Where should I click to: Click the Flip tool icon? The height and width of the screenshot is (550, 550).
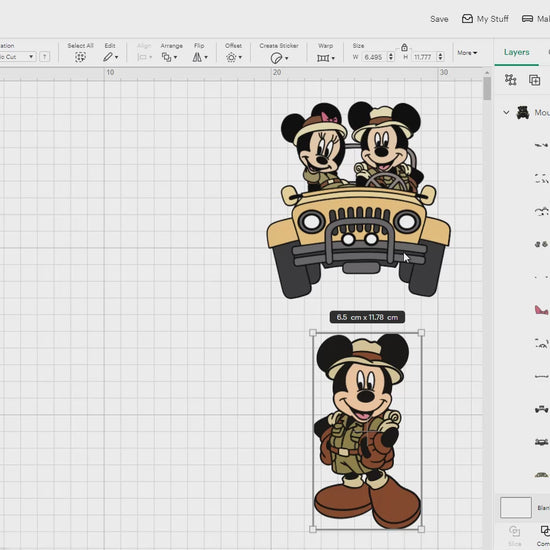click(197, 57)
